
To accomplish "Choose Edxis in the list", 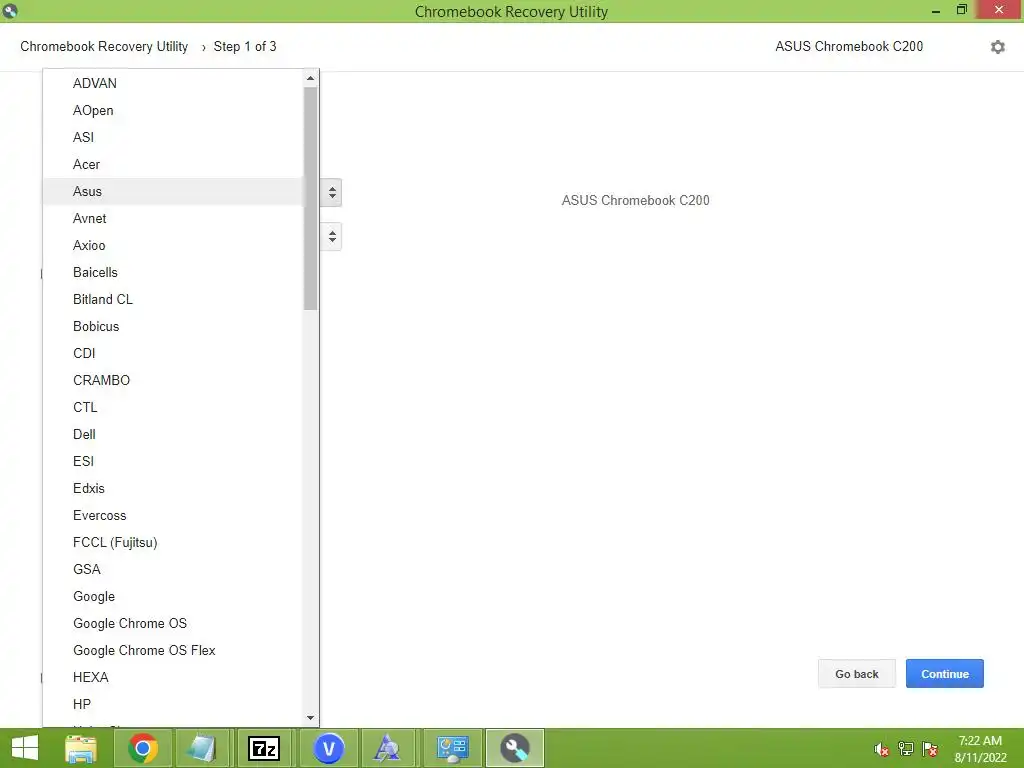I will tap(173, 488).
